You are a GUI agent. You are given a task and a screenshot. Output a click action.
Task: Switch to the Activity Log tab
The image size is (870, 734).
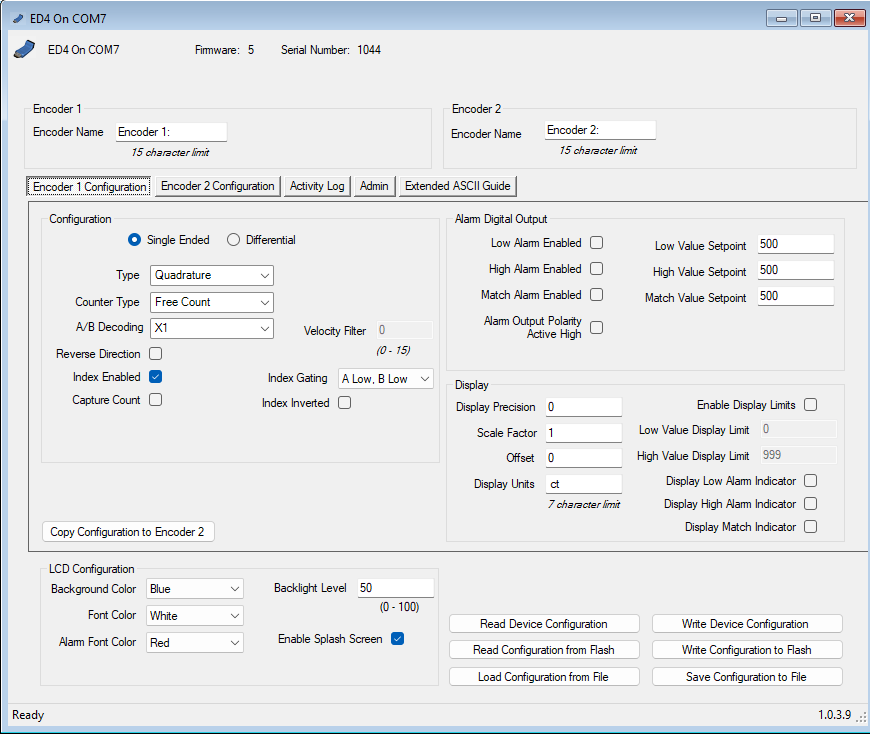(x=316, y=186)
